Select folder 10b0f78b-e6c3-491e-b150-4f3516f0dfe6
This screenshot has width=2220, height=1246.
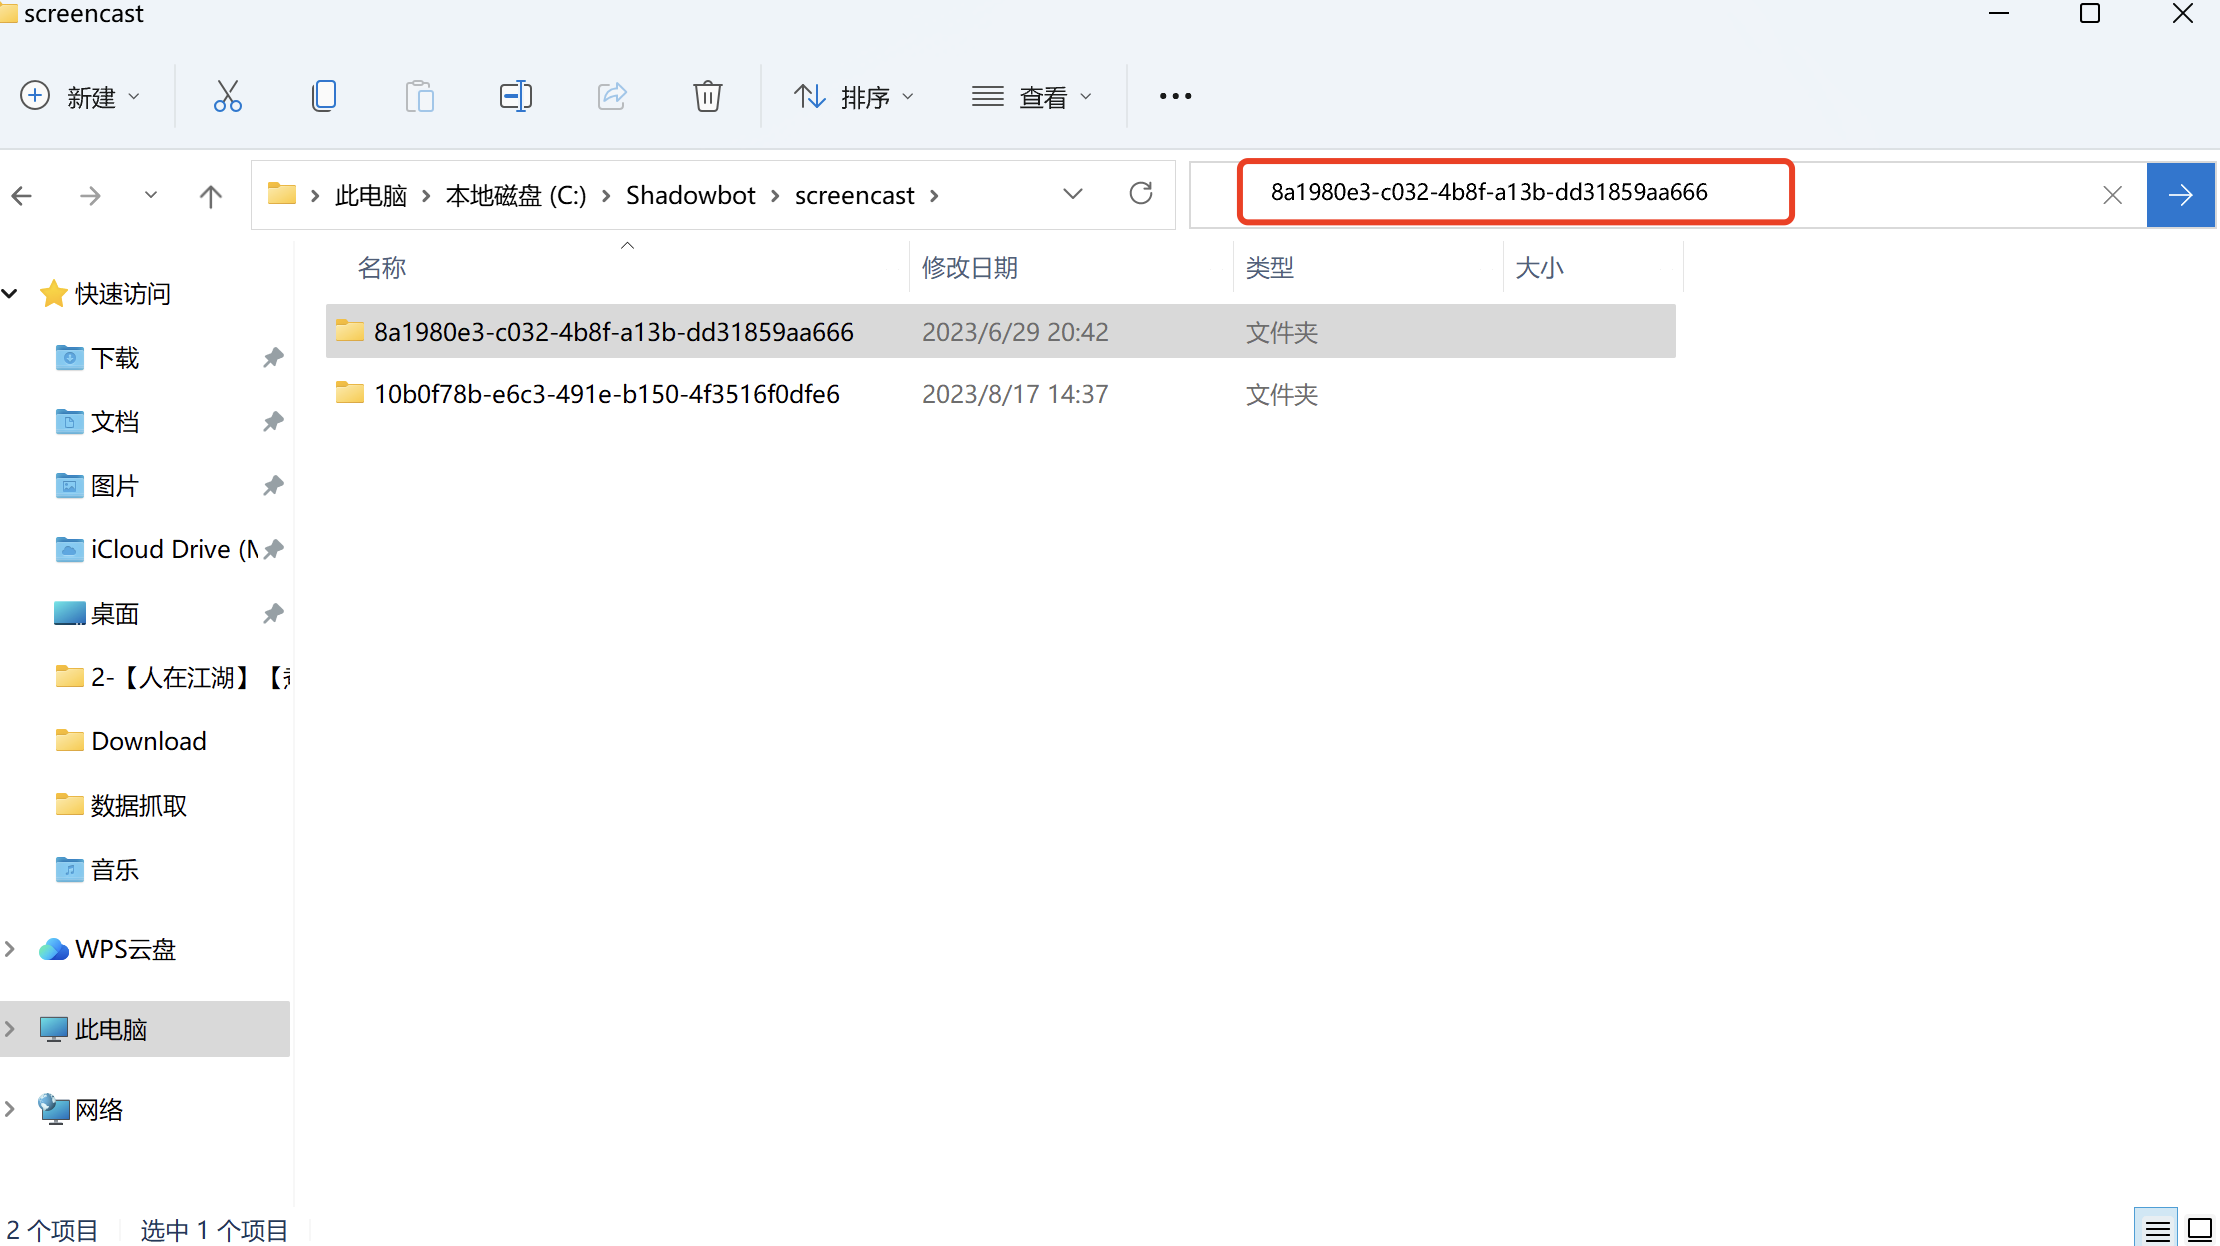point(606,394)
